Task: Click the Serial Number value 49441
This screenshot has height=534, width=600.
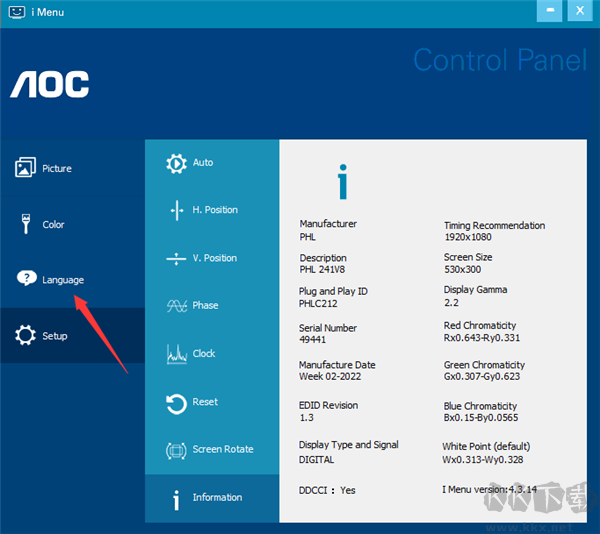Action: click(313, 340)
